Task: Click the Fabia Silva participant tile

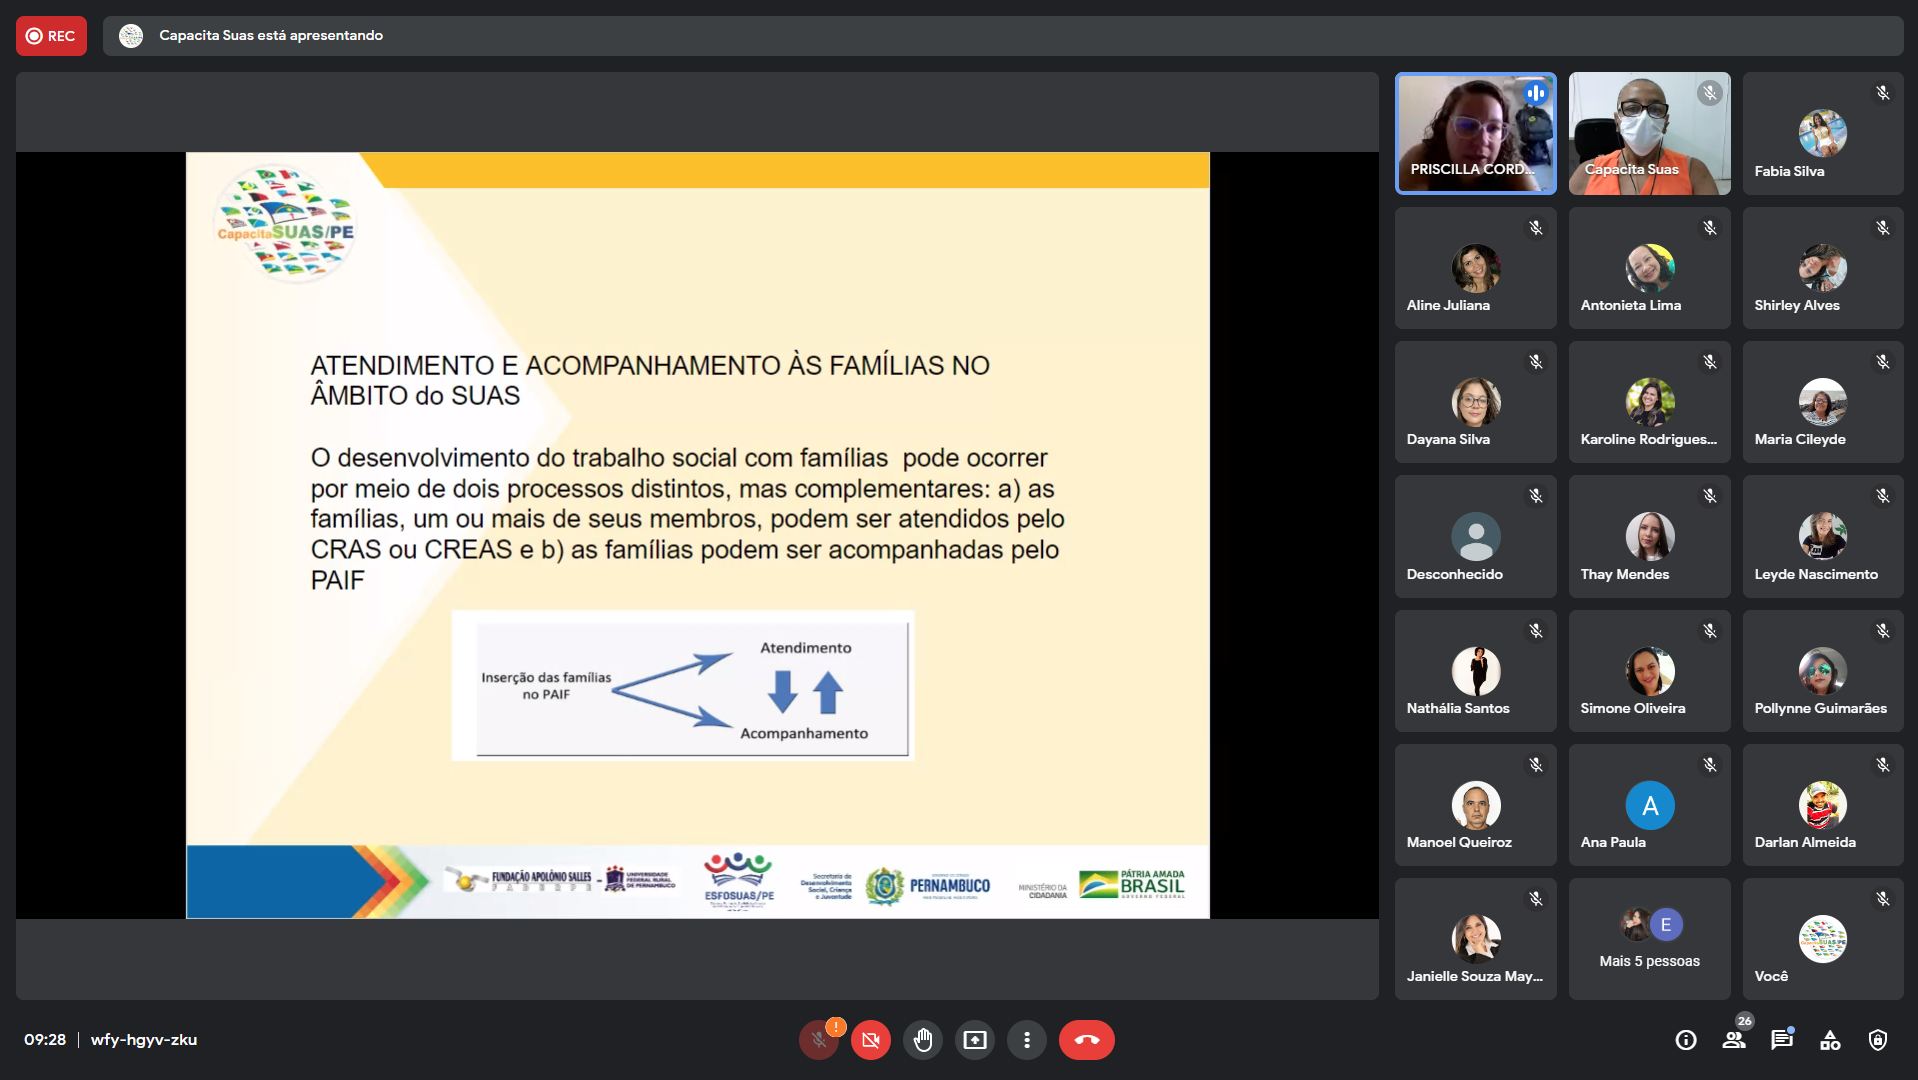Action: pos(1822,133)
